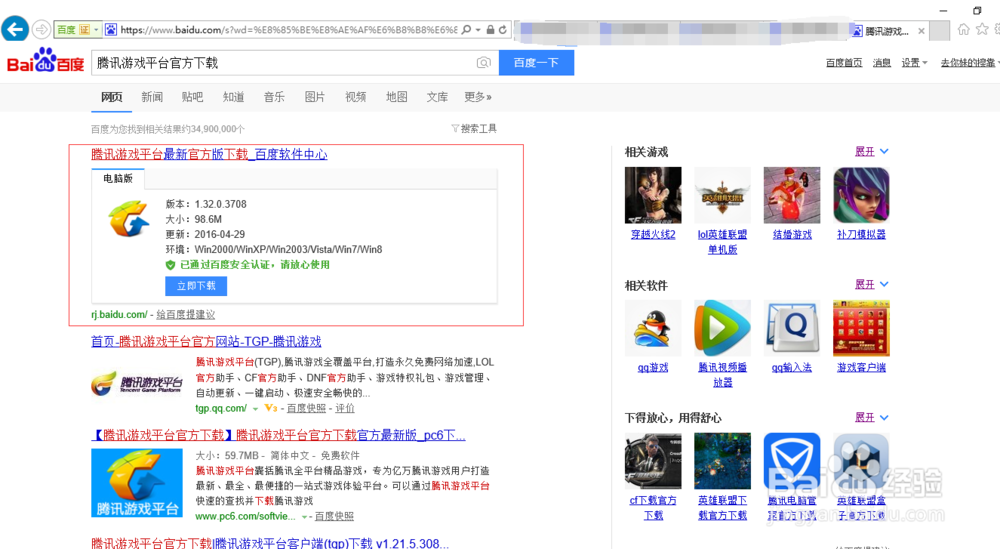This screenshot has width=1000, height=549.
Task: Select the 网页 tab
Action: (112, 97)
